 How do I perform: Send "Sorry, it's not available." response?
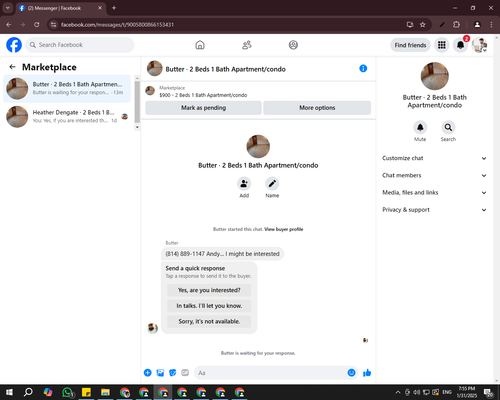point(209,321)
